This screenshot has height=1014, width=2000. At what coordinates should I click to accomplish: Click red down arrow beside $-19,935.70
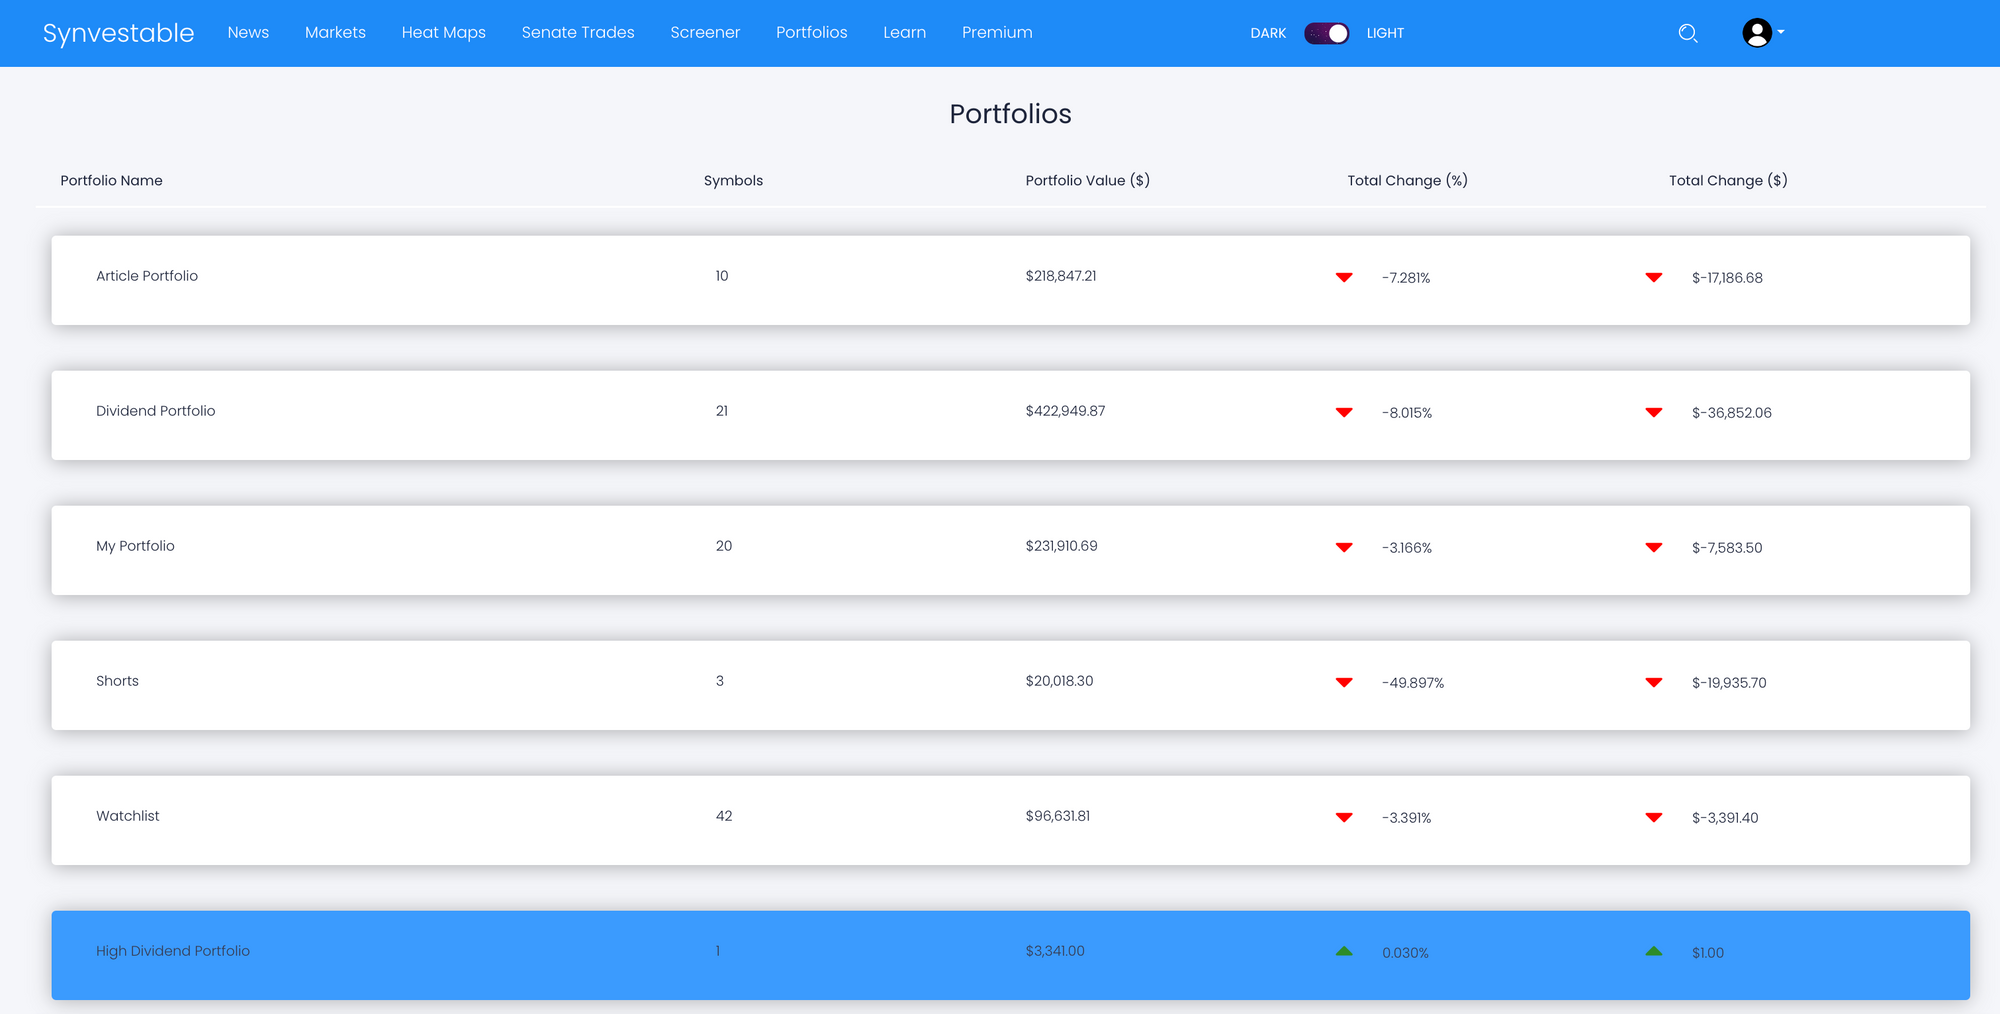(x=1654, y=682)
